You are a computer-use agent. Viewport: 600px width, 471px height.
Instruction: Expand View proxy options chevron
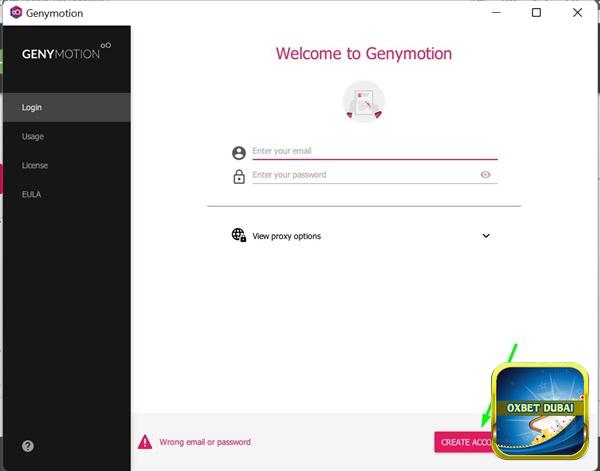486,236
